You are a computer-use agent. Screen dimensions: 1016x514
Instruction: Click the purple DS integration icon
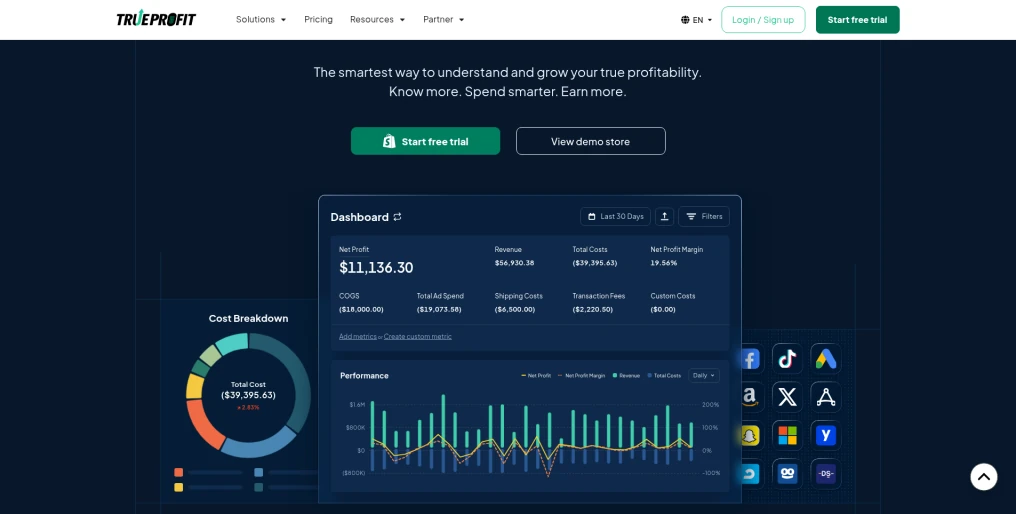click(x=826, y=473)
